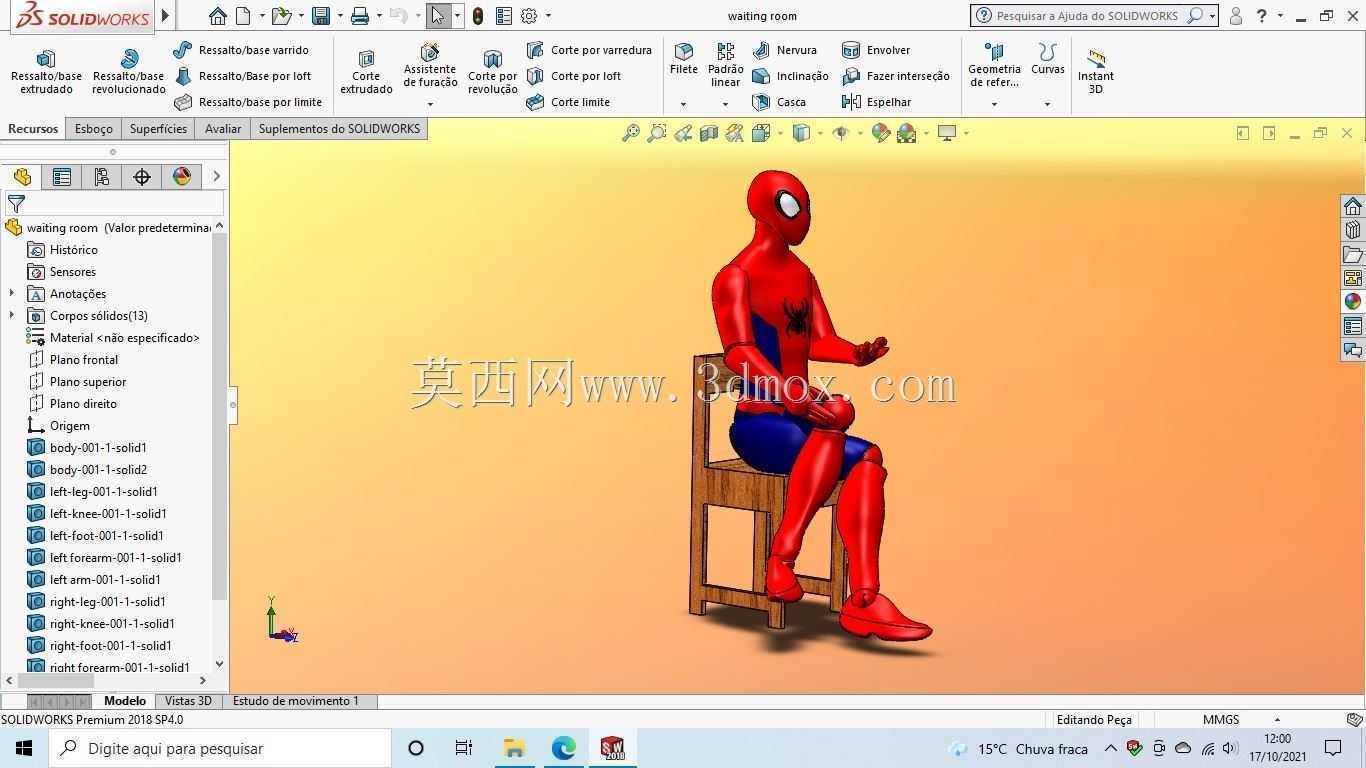Click the Instant 3D tool
Image resolution: width=1366 pixels, height=768 pixels.
pyautogui.click(x=1096, y=71)
